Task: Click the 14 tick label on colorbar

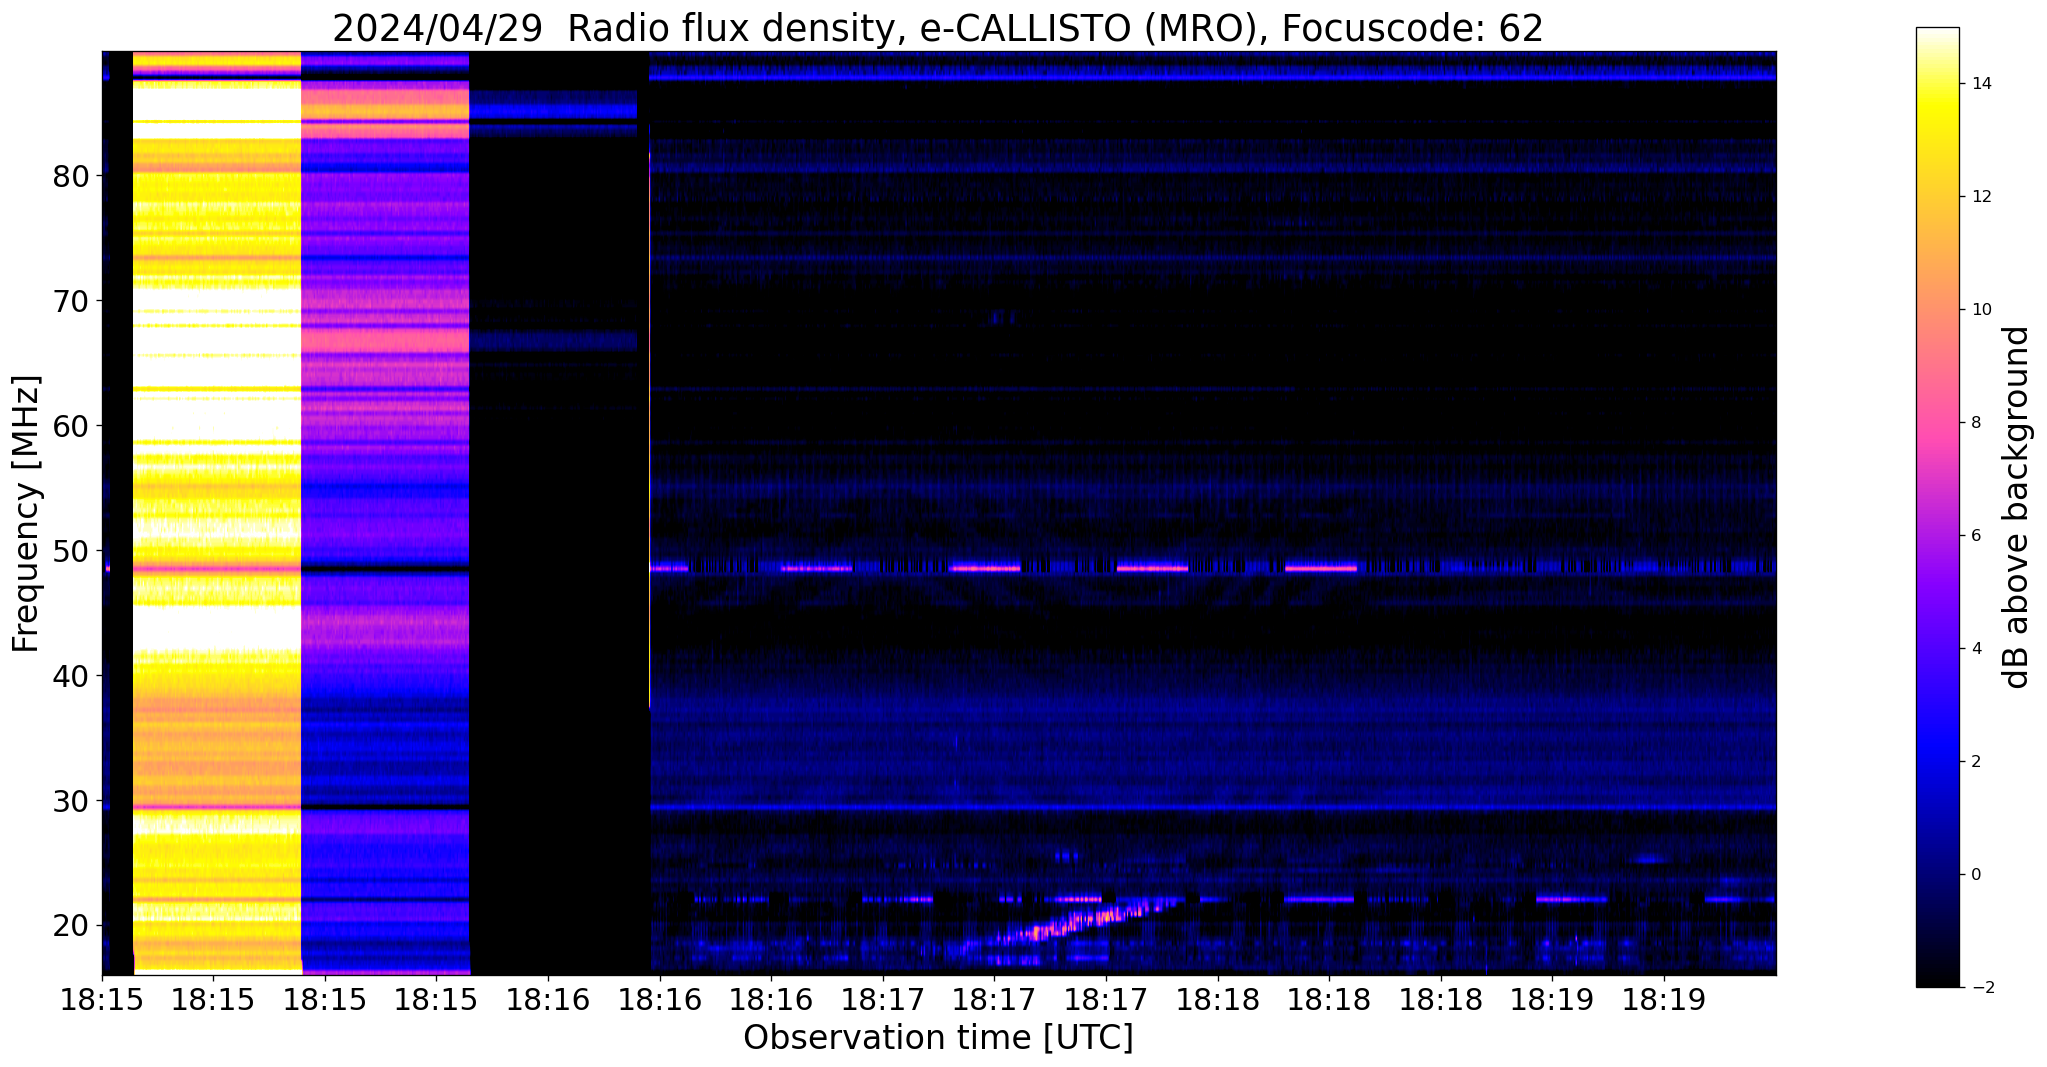Action: [1981, 84]
